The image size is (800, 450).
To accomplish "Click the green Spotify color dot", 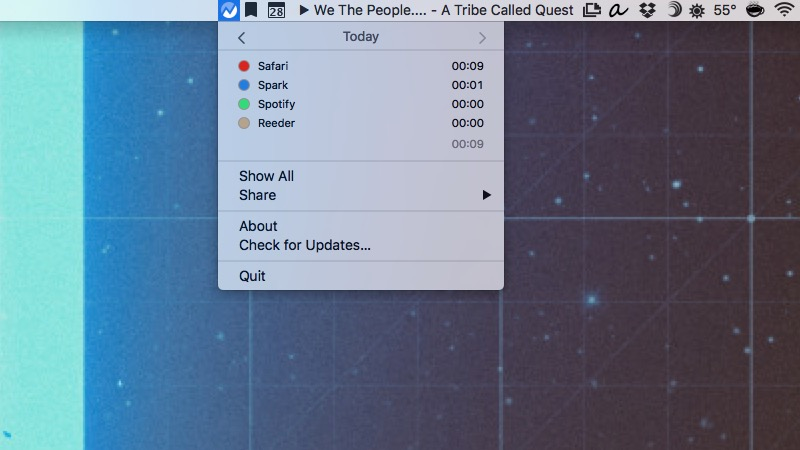I will point(244,104).
